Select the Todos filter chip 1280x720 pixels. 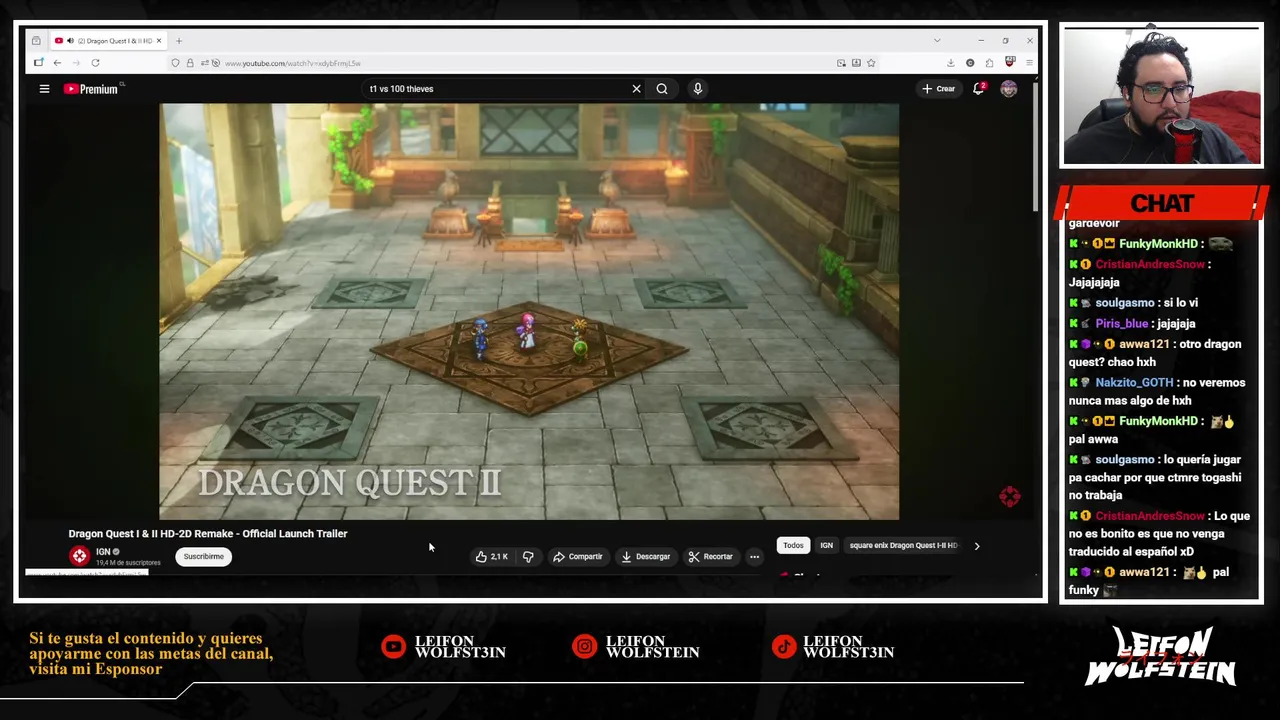tap(793, 546)
